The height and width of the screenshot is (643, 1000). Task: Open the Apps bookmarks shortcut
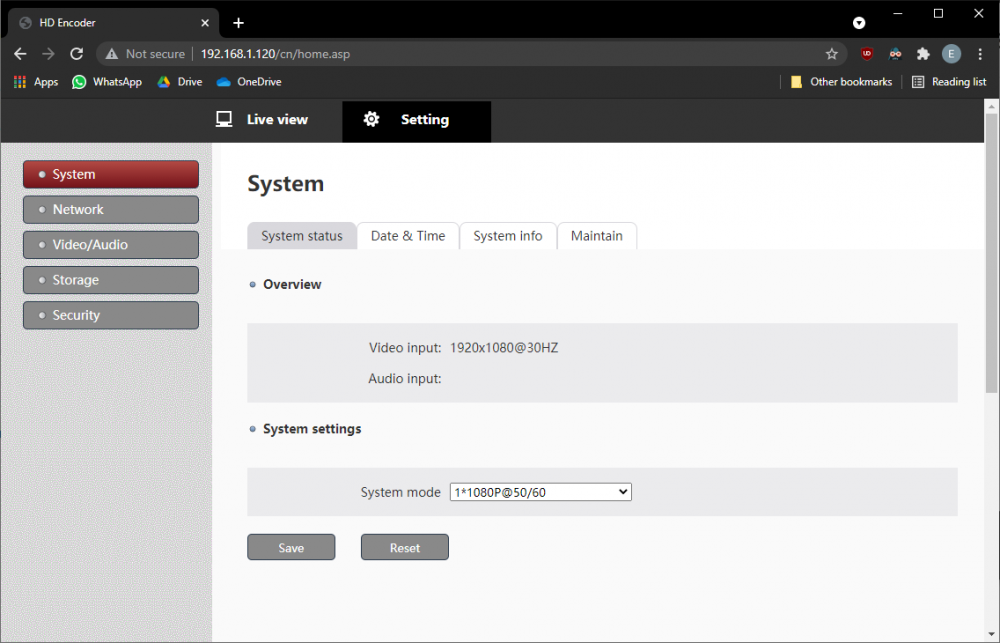(36, 82)
